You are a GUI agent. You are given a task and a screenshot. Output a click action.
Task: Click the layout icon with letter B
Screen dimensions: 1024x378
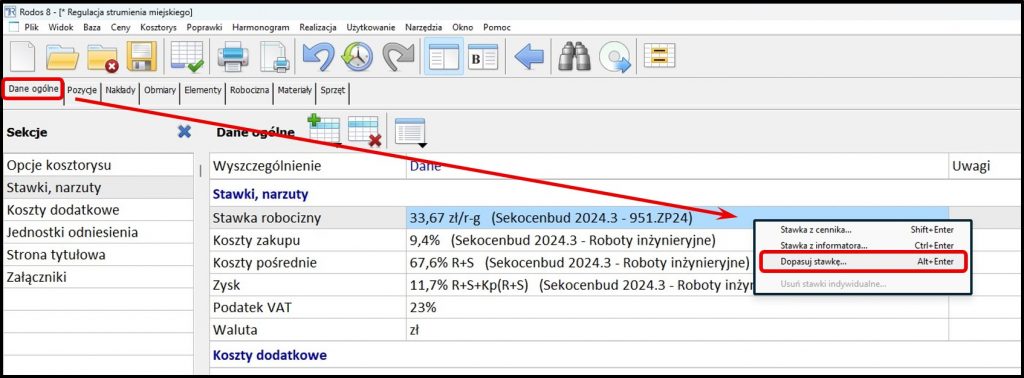(x=483, y=57)
